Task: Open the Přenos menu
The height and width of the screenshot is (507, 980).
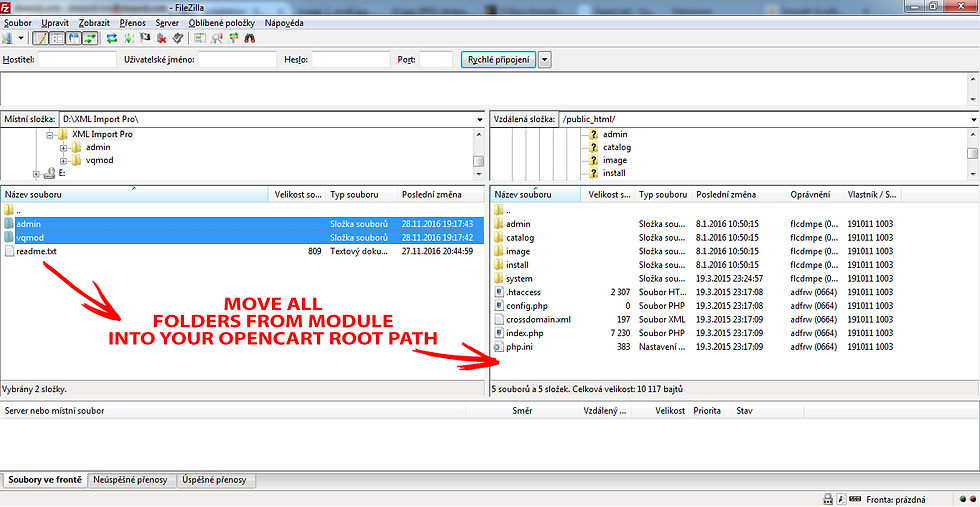Action: click(132, 23)
